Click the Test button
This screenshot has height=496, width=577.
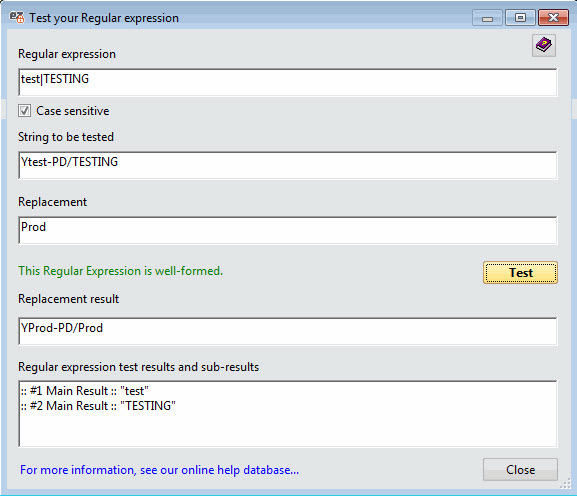pyautogui.click(x=520, y=273)
